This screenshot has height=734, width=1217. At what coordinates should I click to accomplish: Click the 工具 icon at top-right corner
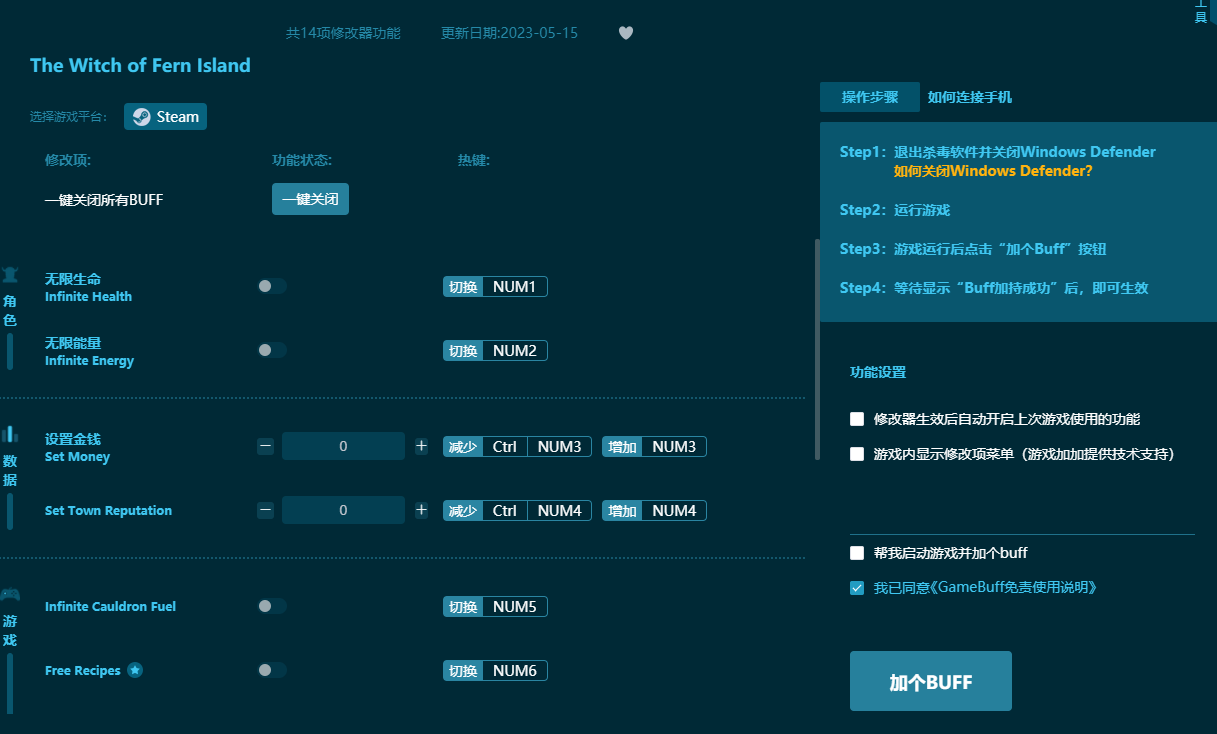[1201, 12]
